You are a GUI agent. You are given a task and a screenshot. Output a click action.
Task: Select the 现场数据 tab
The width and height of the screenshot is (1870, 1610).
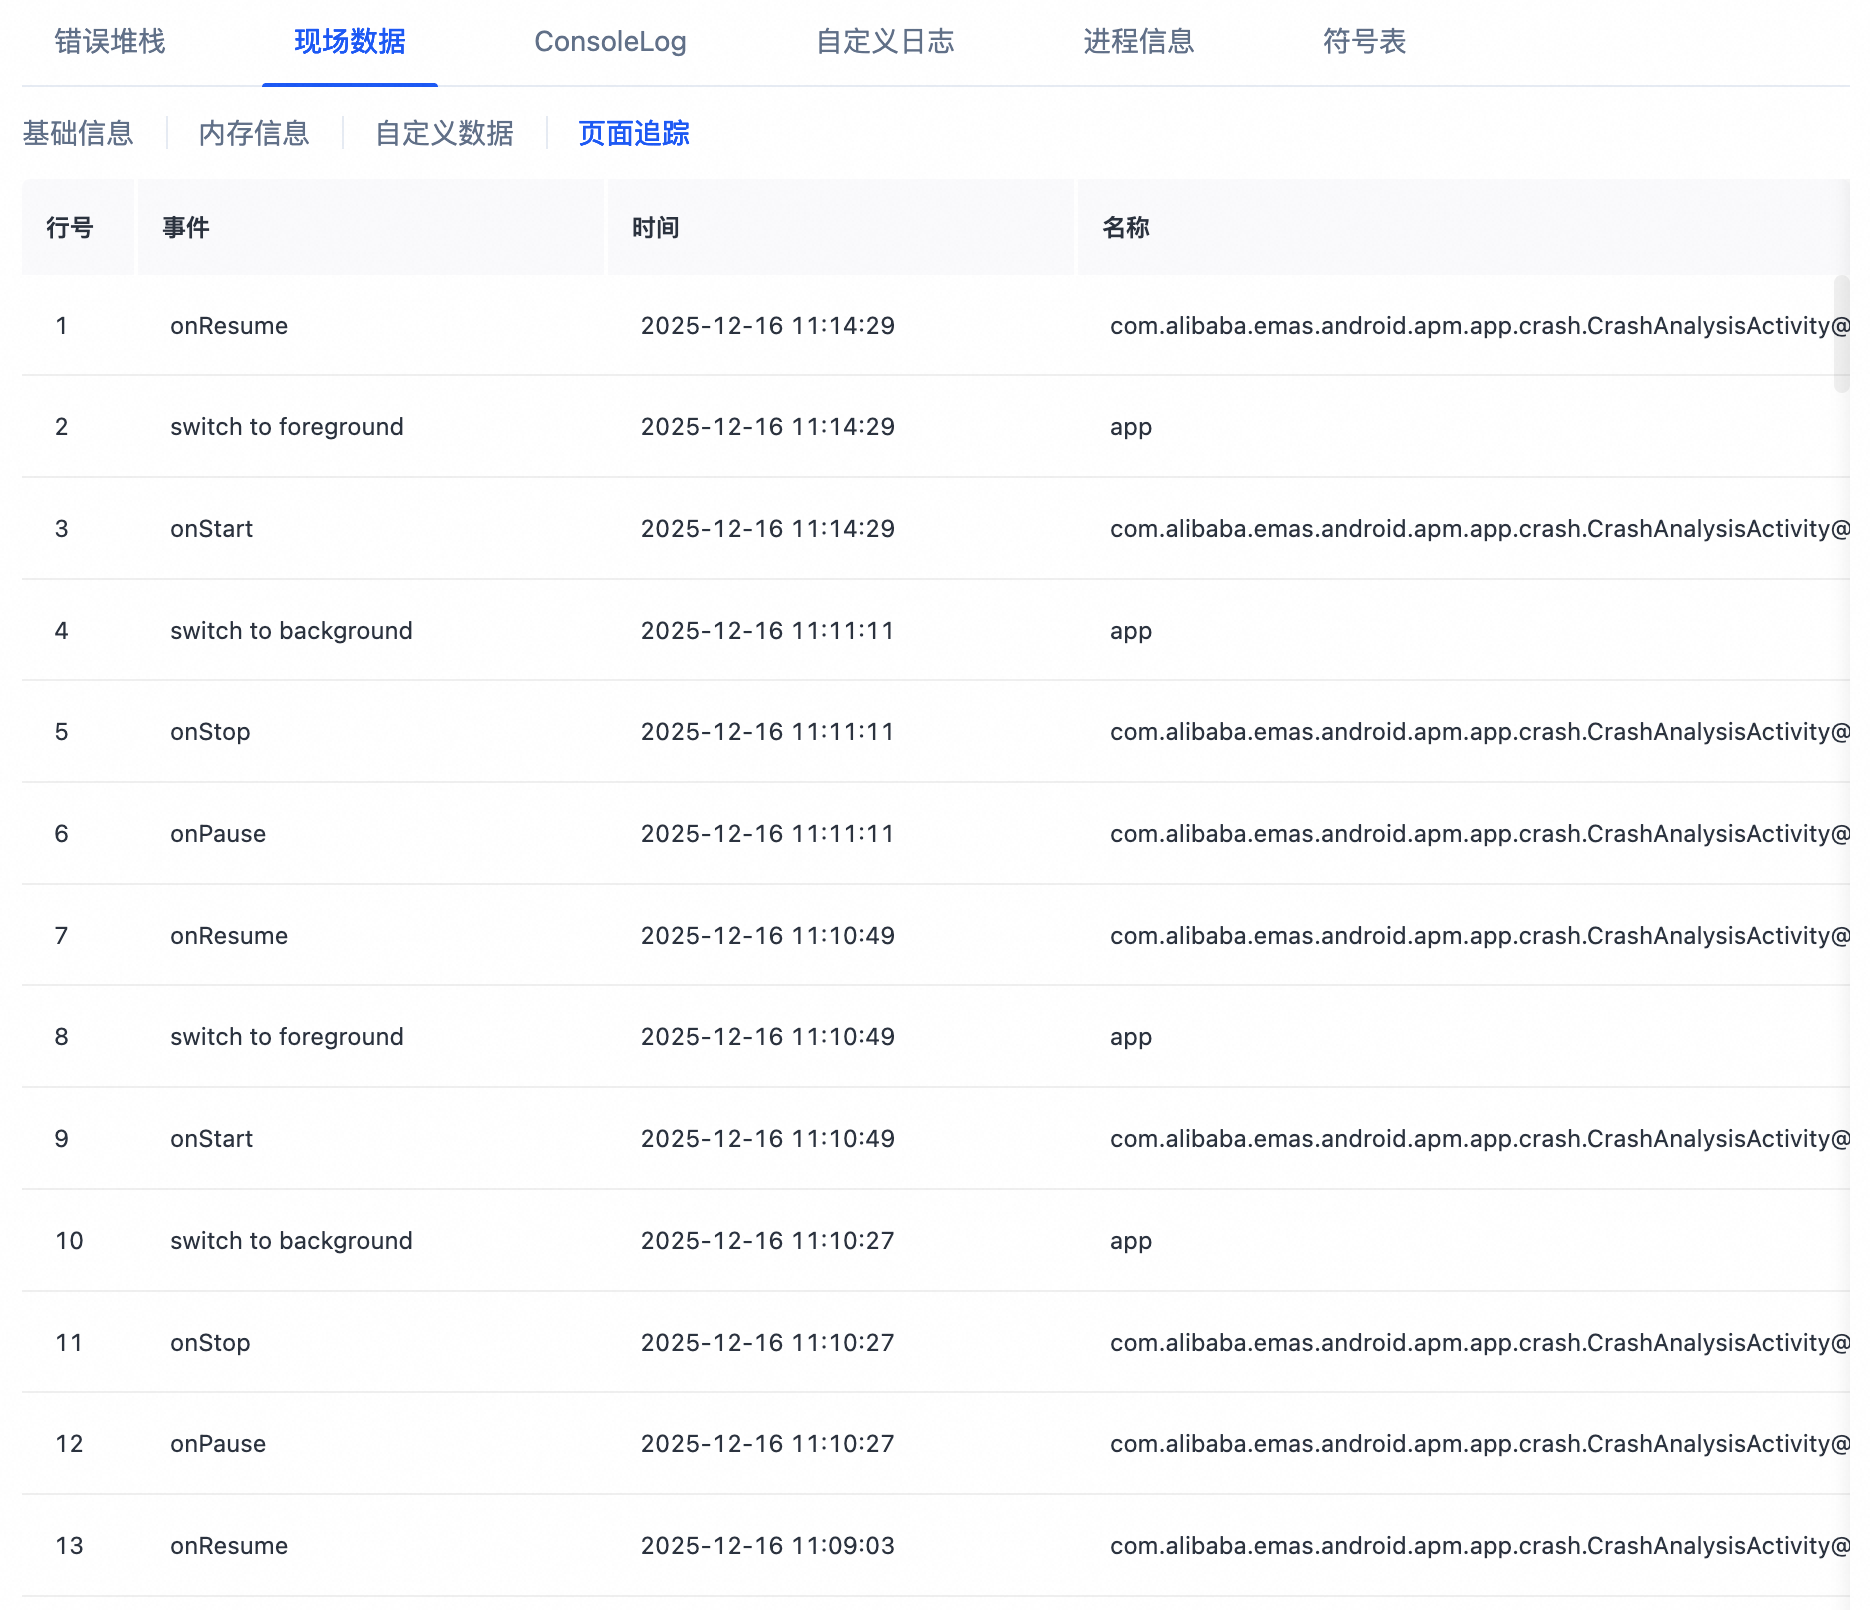pos(350,42)
